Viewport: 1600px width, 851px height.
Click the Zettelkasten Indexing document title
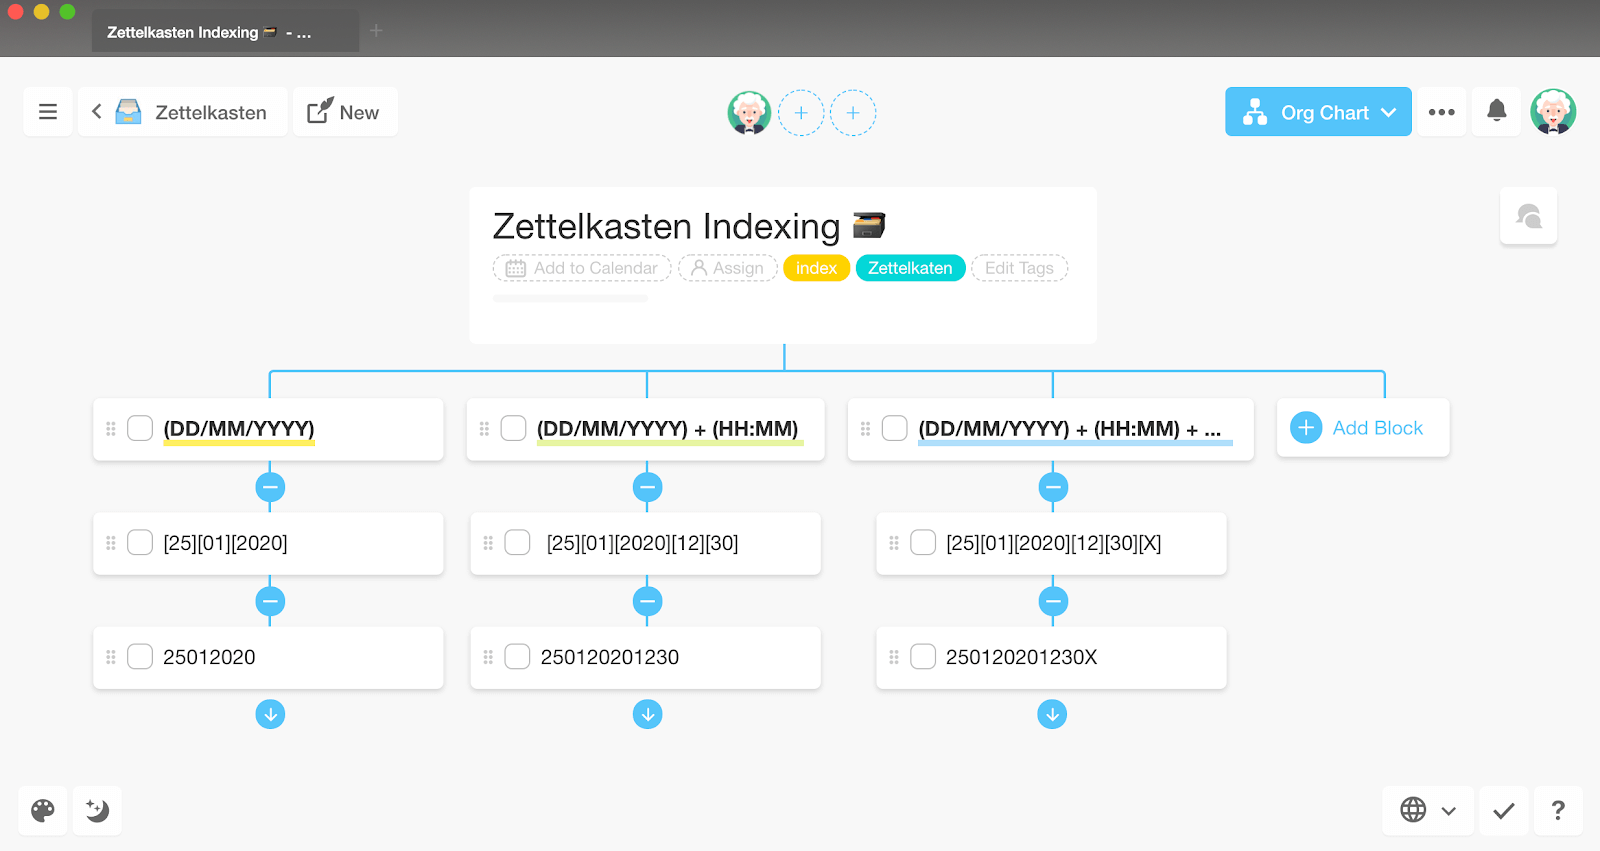click(667, 226)
